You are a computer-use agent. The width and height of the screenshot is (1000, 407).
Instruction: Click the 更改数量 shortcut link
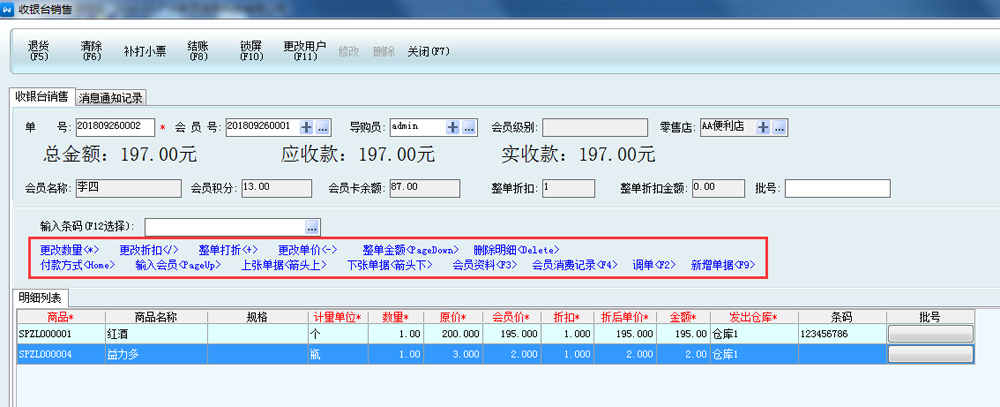point(70,250)
